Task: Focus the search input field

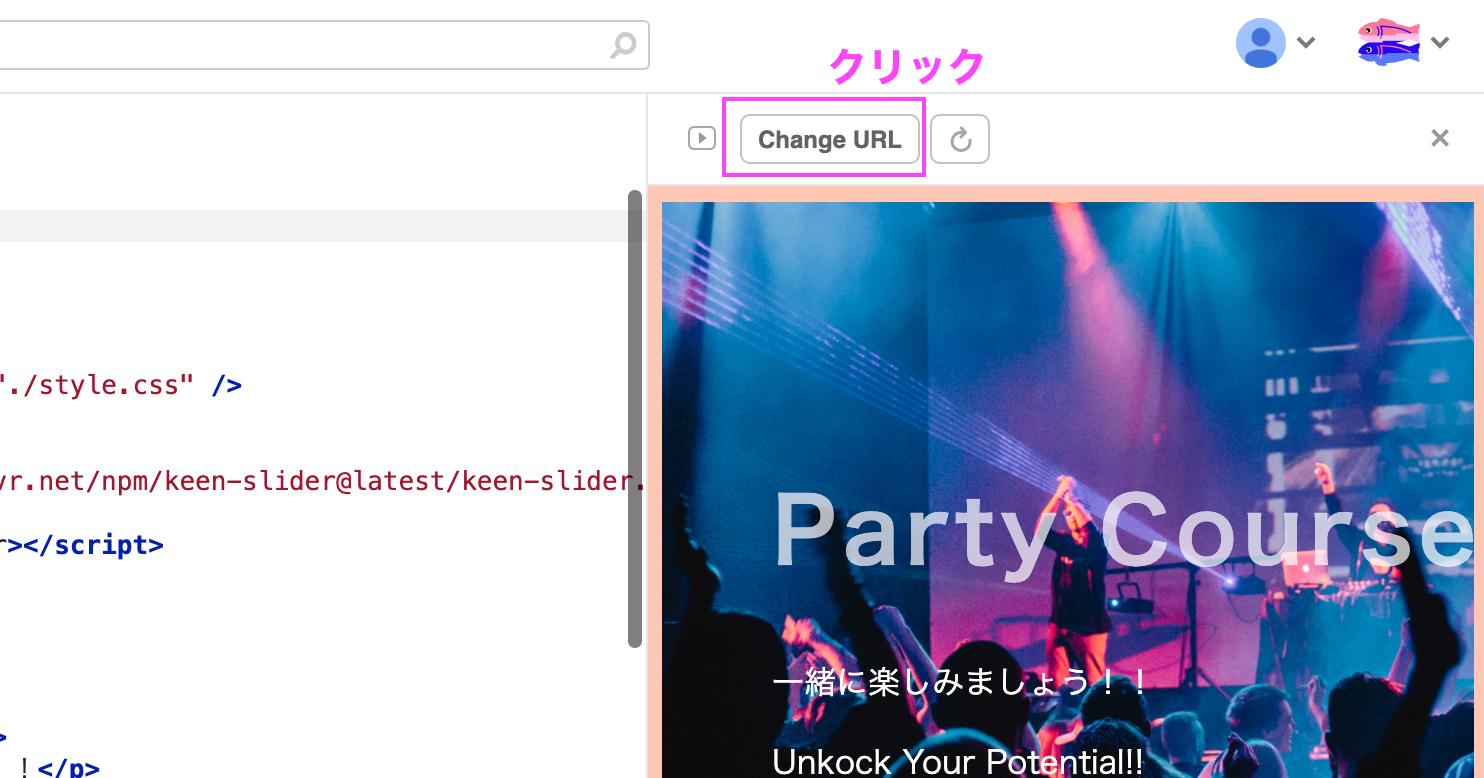Action: [300, 45]
